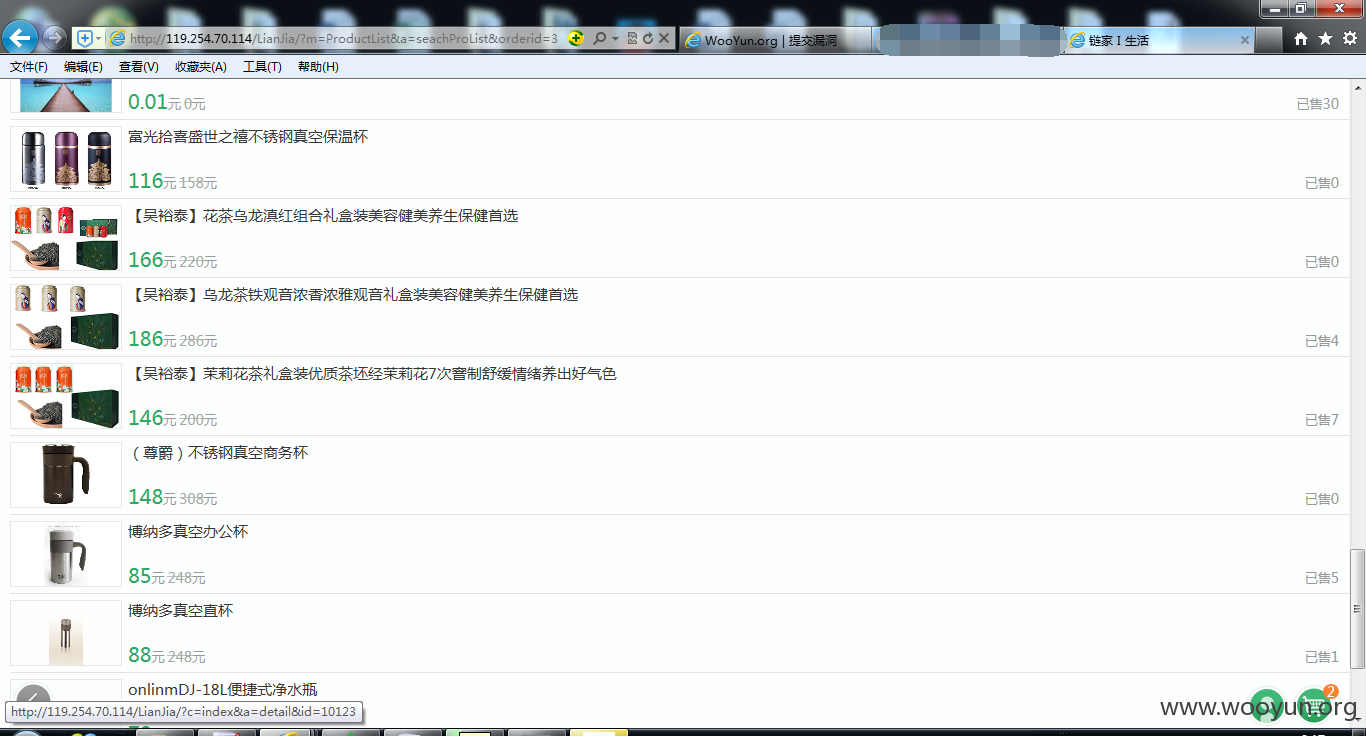1366x736 pixels.
Task: Click the boardwalk sea thumbnail at top
Action: pos(66,97)
